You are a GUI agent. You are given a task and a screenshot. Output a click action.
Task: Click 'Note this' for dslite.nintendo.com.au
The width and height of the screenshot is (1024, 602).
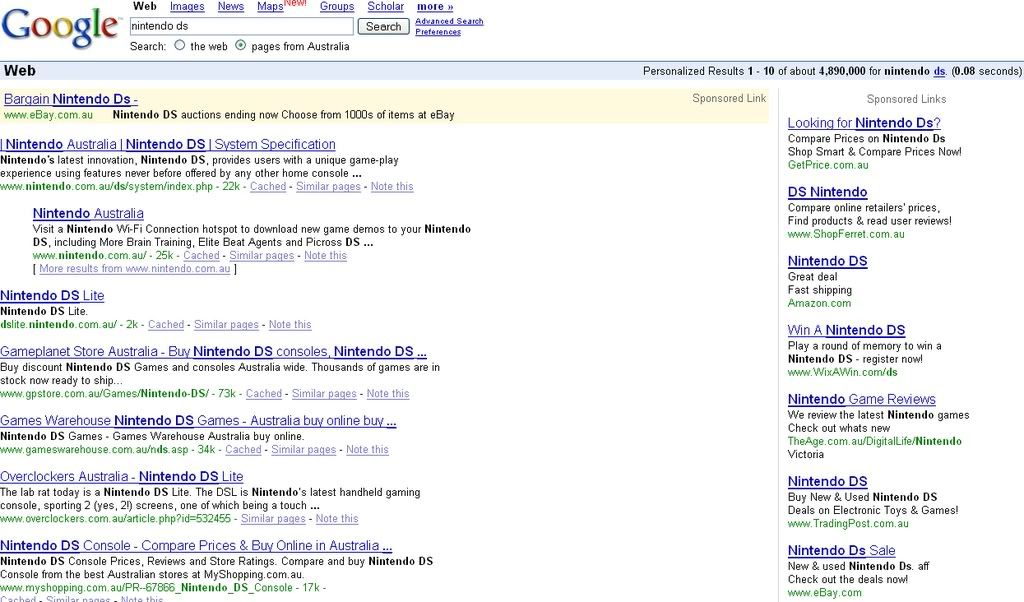(x=290, y=325)
